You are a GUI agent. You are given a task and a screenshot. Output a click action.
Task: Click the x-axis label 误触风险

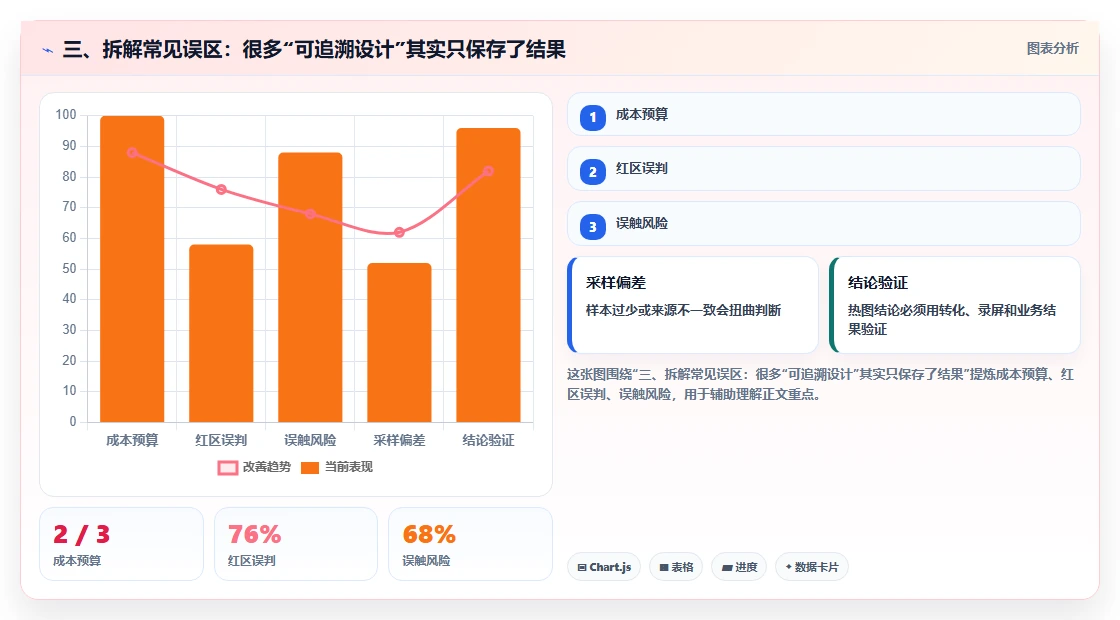[310, 441]
